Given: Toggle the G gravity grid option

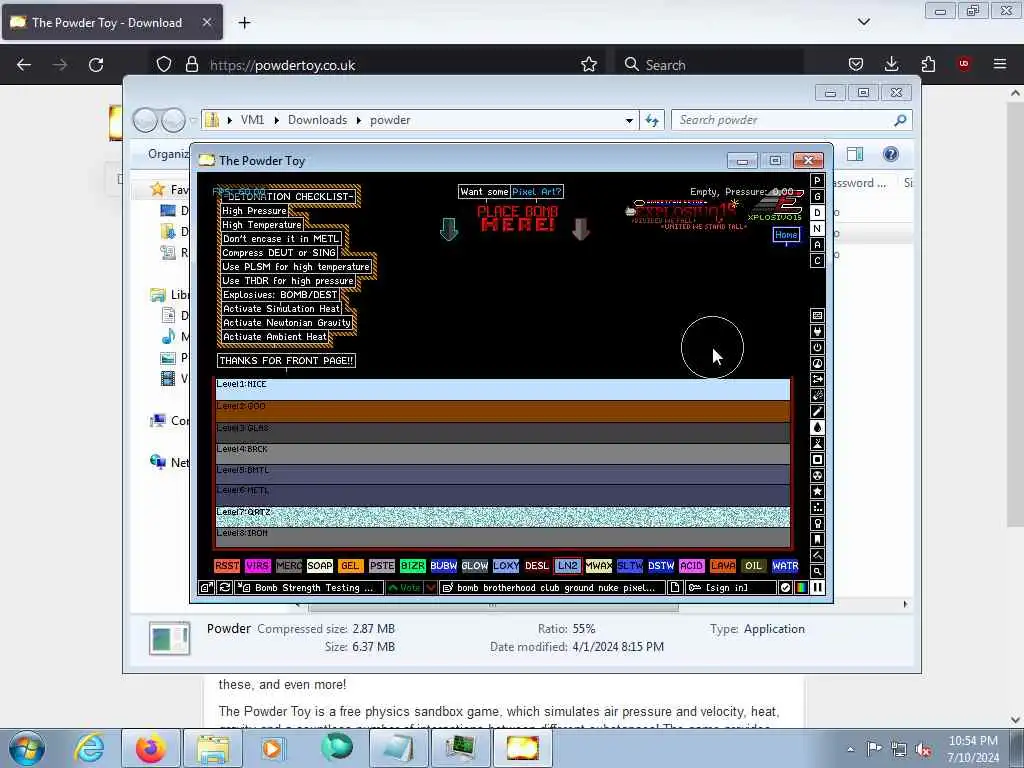Looking at the screenshot, I should point(817,197).
